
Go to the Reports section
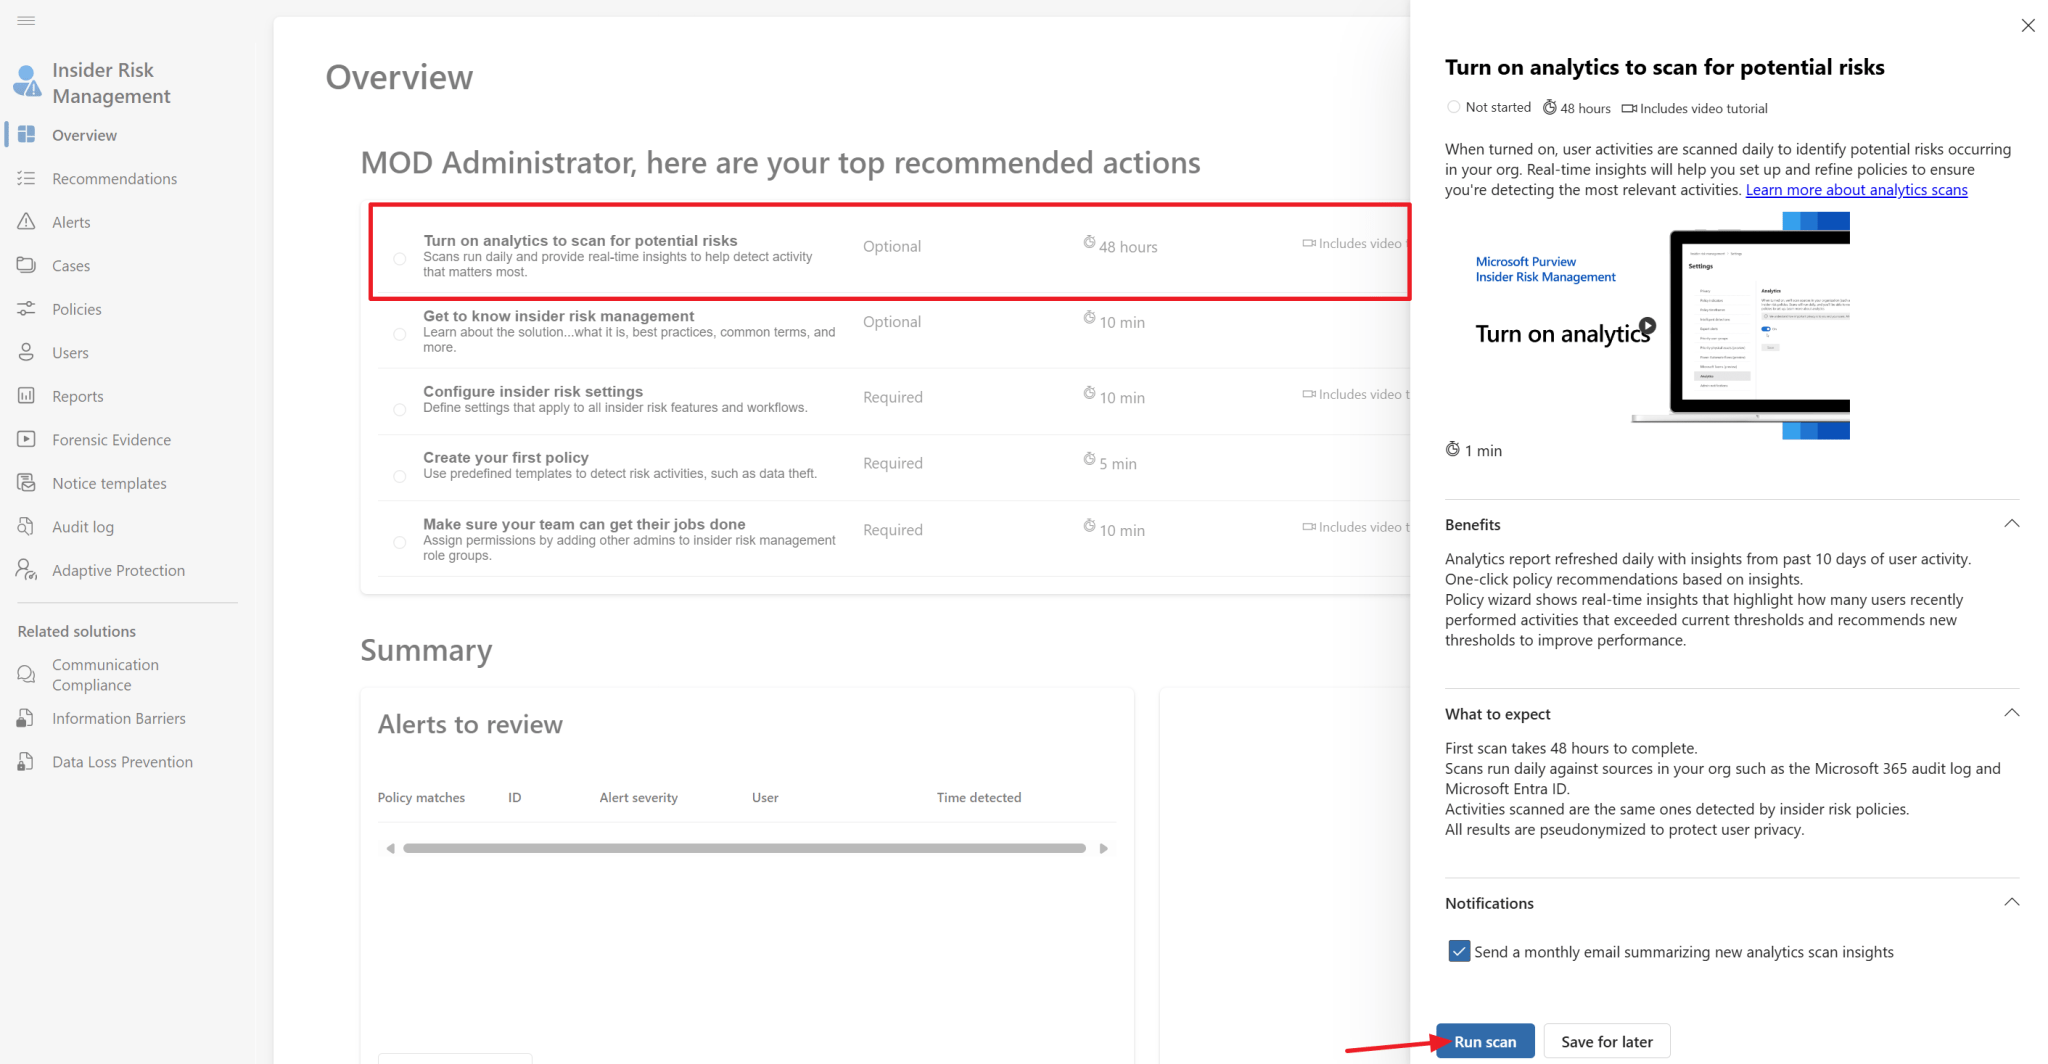click(76, 395)
